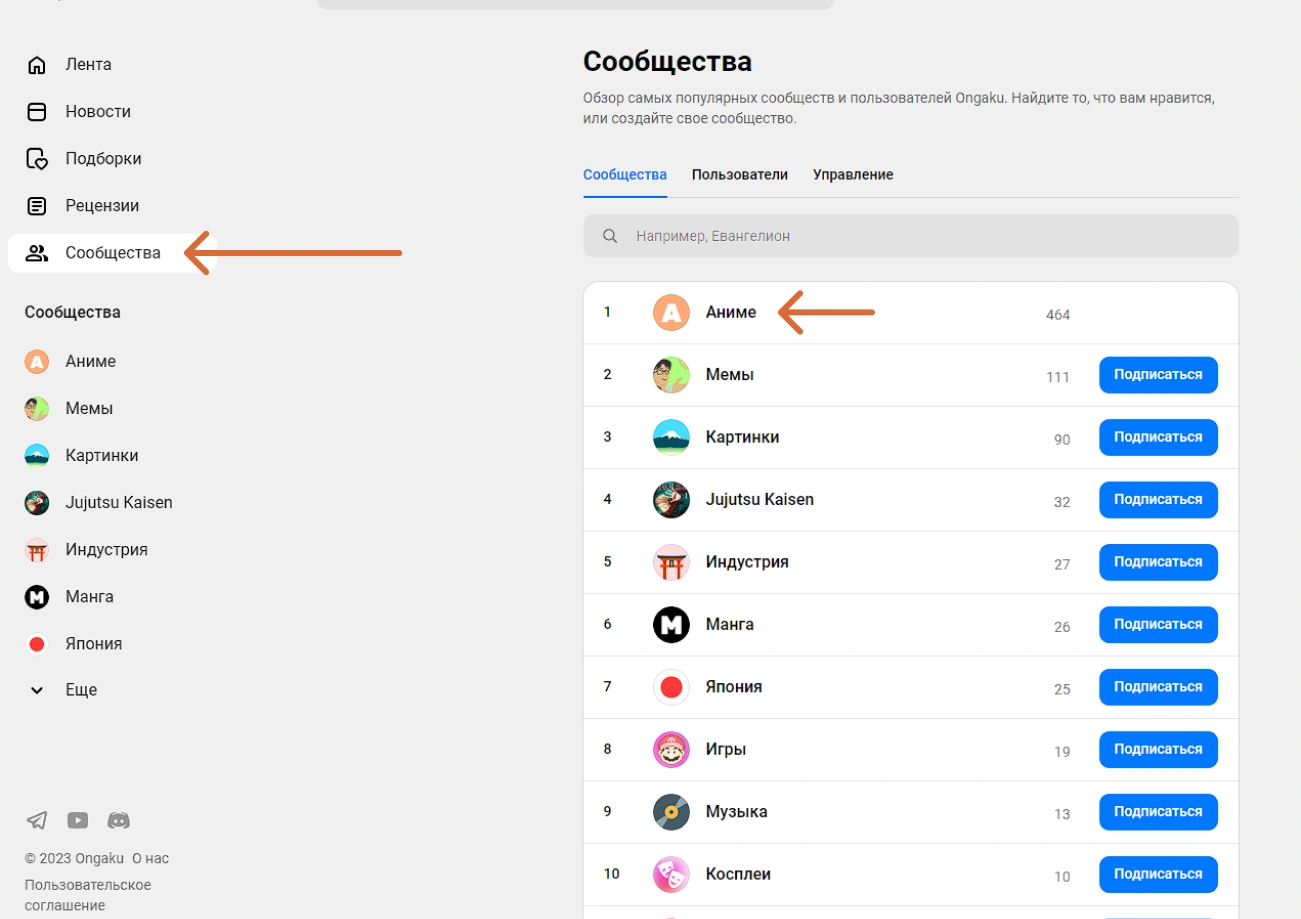Click the Подборки icon in sidebar

pyautogui.click(x=37, y=159)
